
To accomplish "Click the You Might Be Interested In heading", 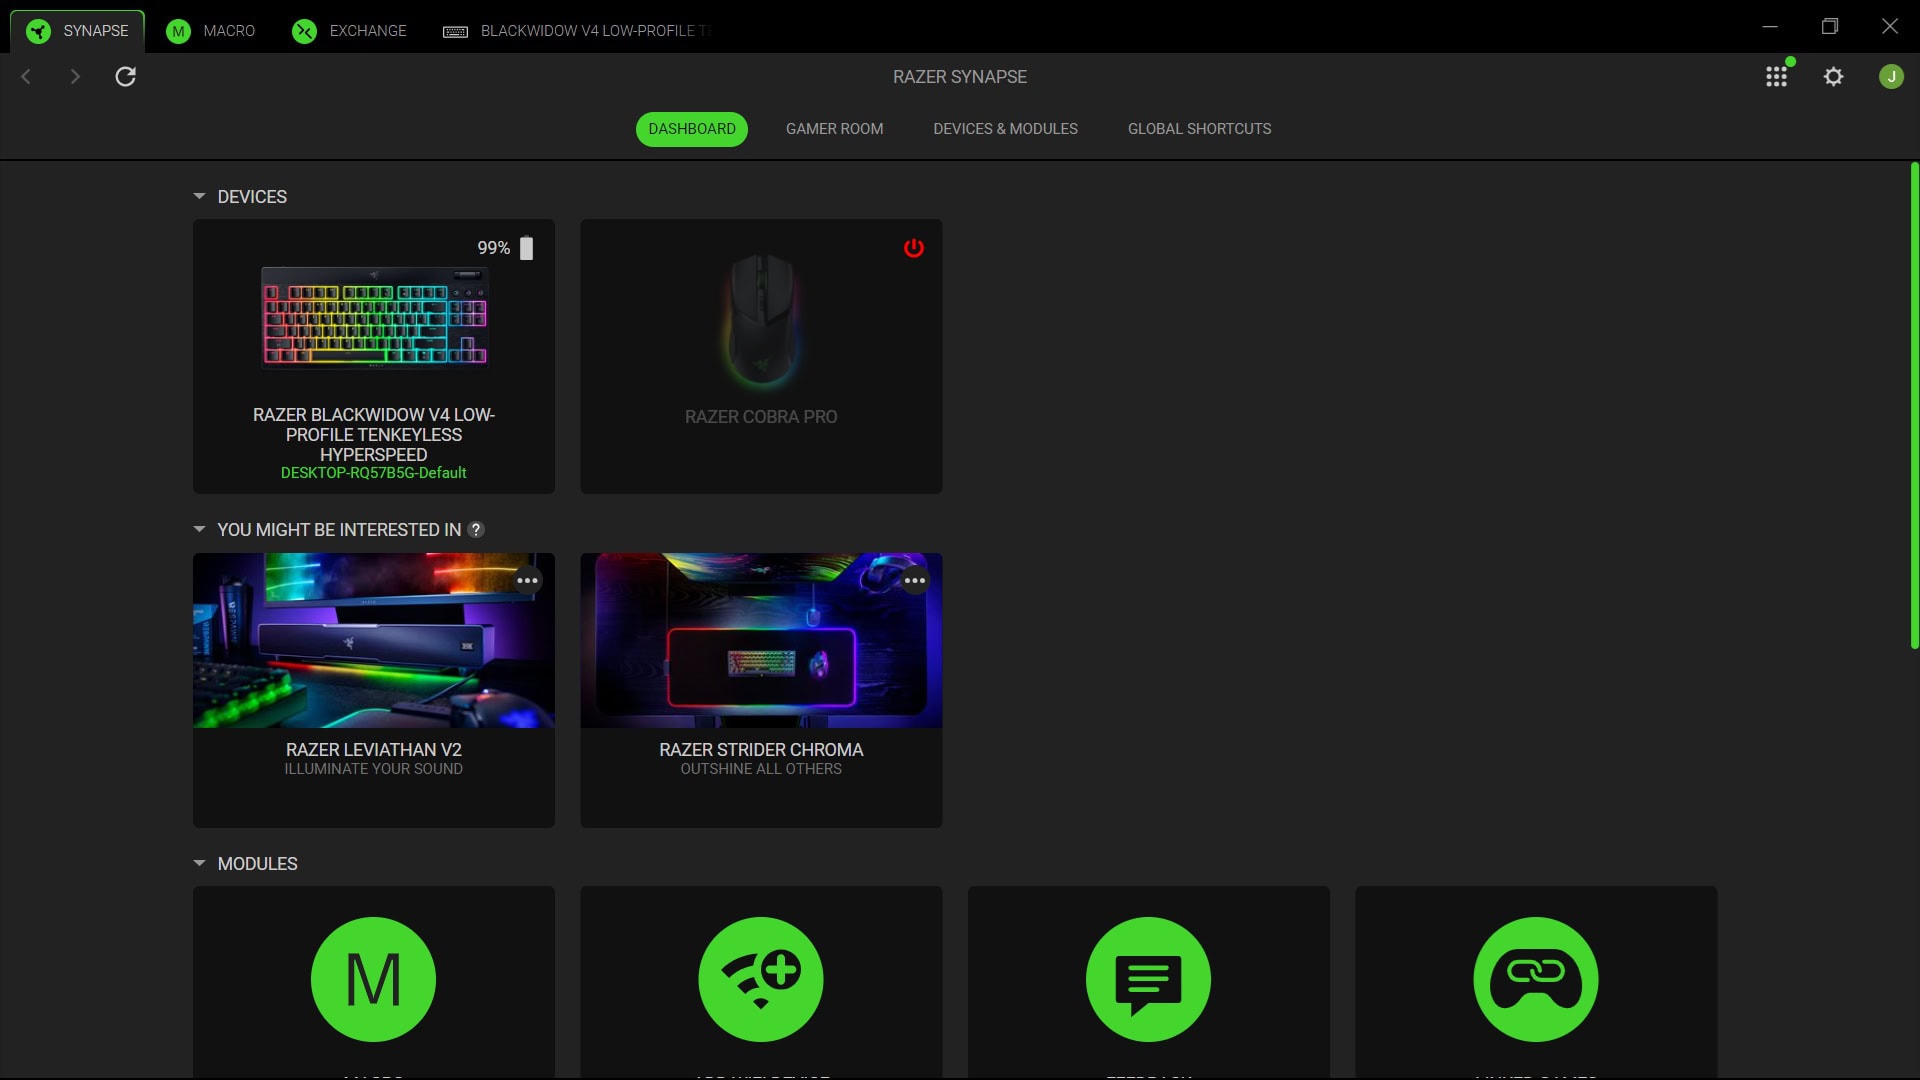I will (339, 530).
